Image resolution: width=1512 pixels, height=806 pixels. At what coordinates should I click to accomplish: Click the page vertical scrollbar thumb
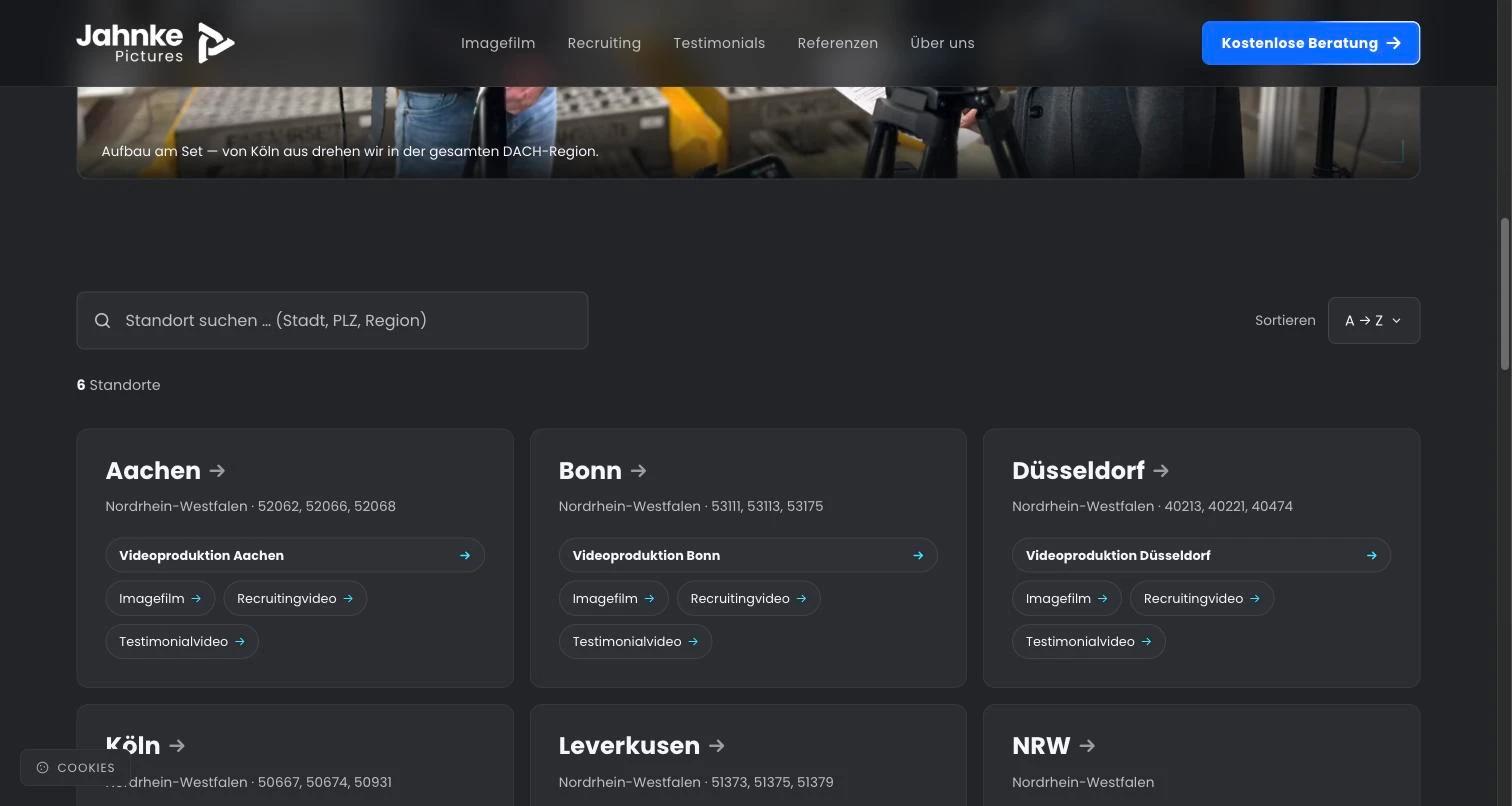tap(1504, 295)
